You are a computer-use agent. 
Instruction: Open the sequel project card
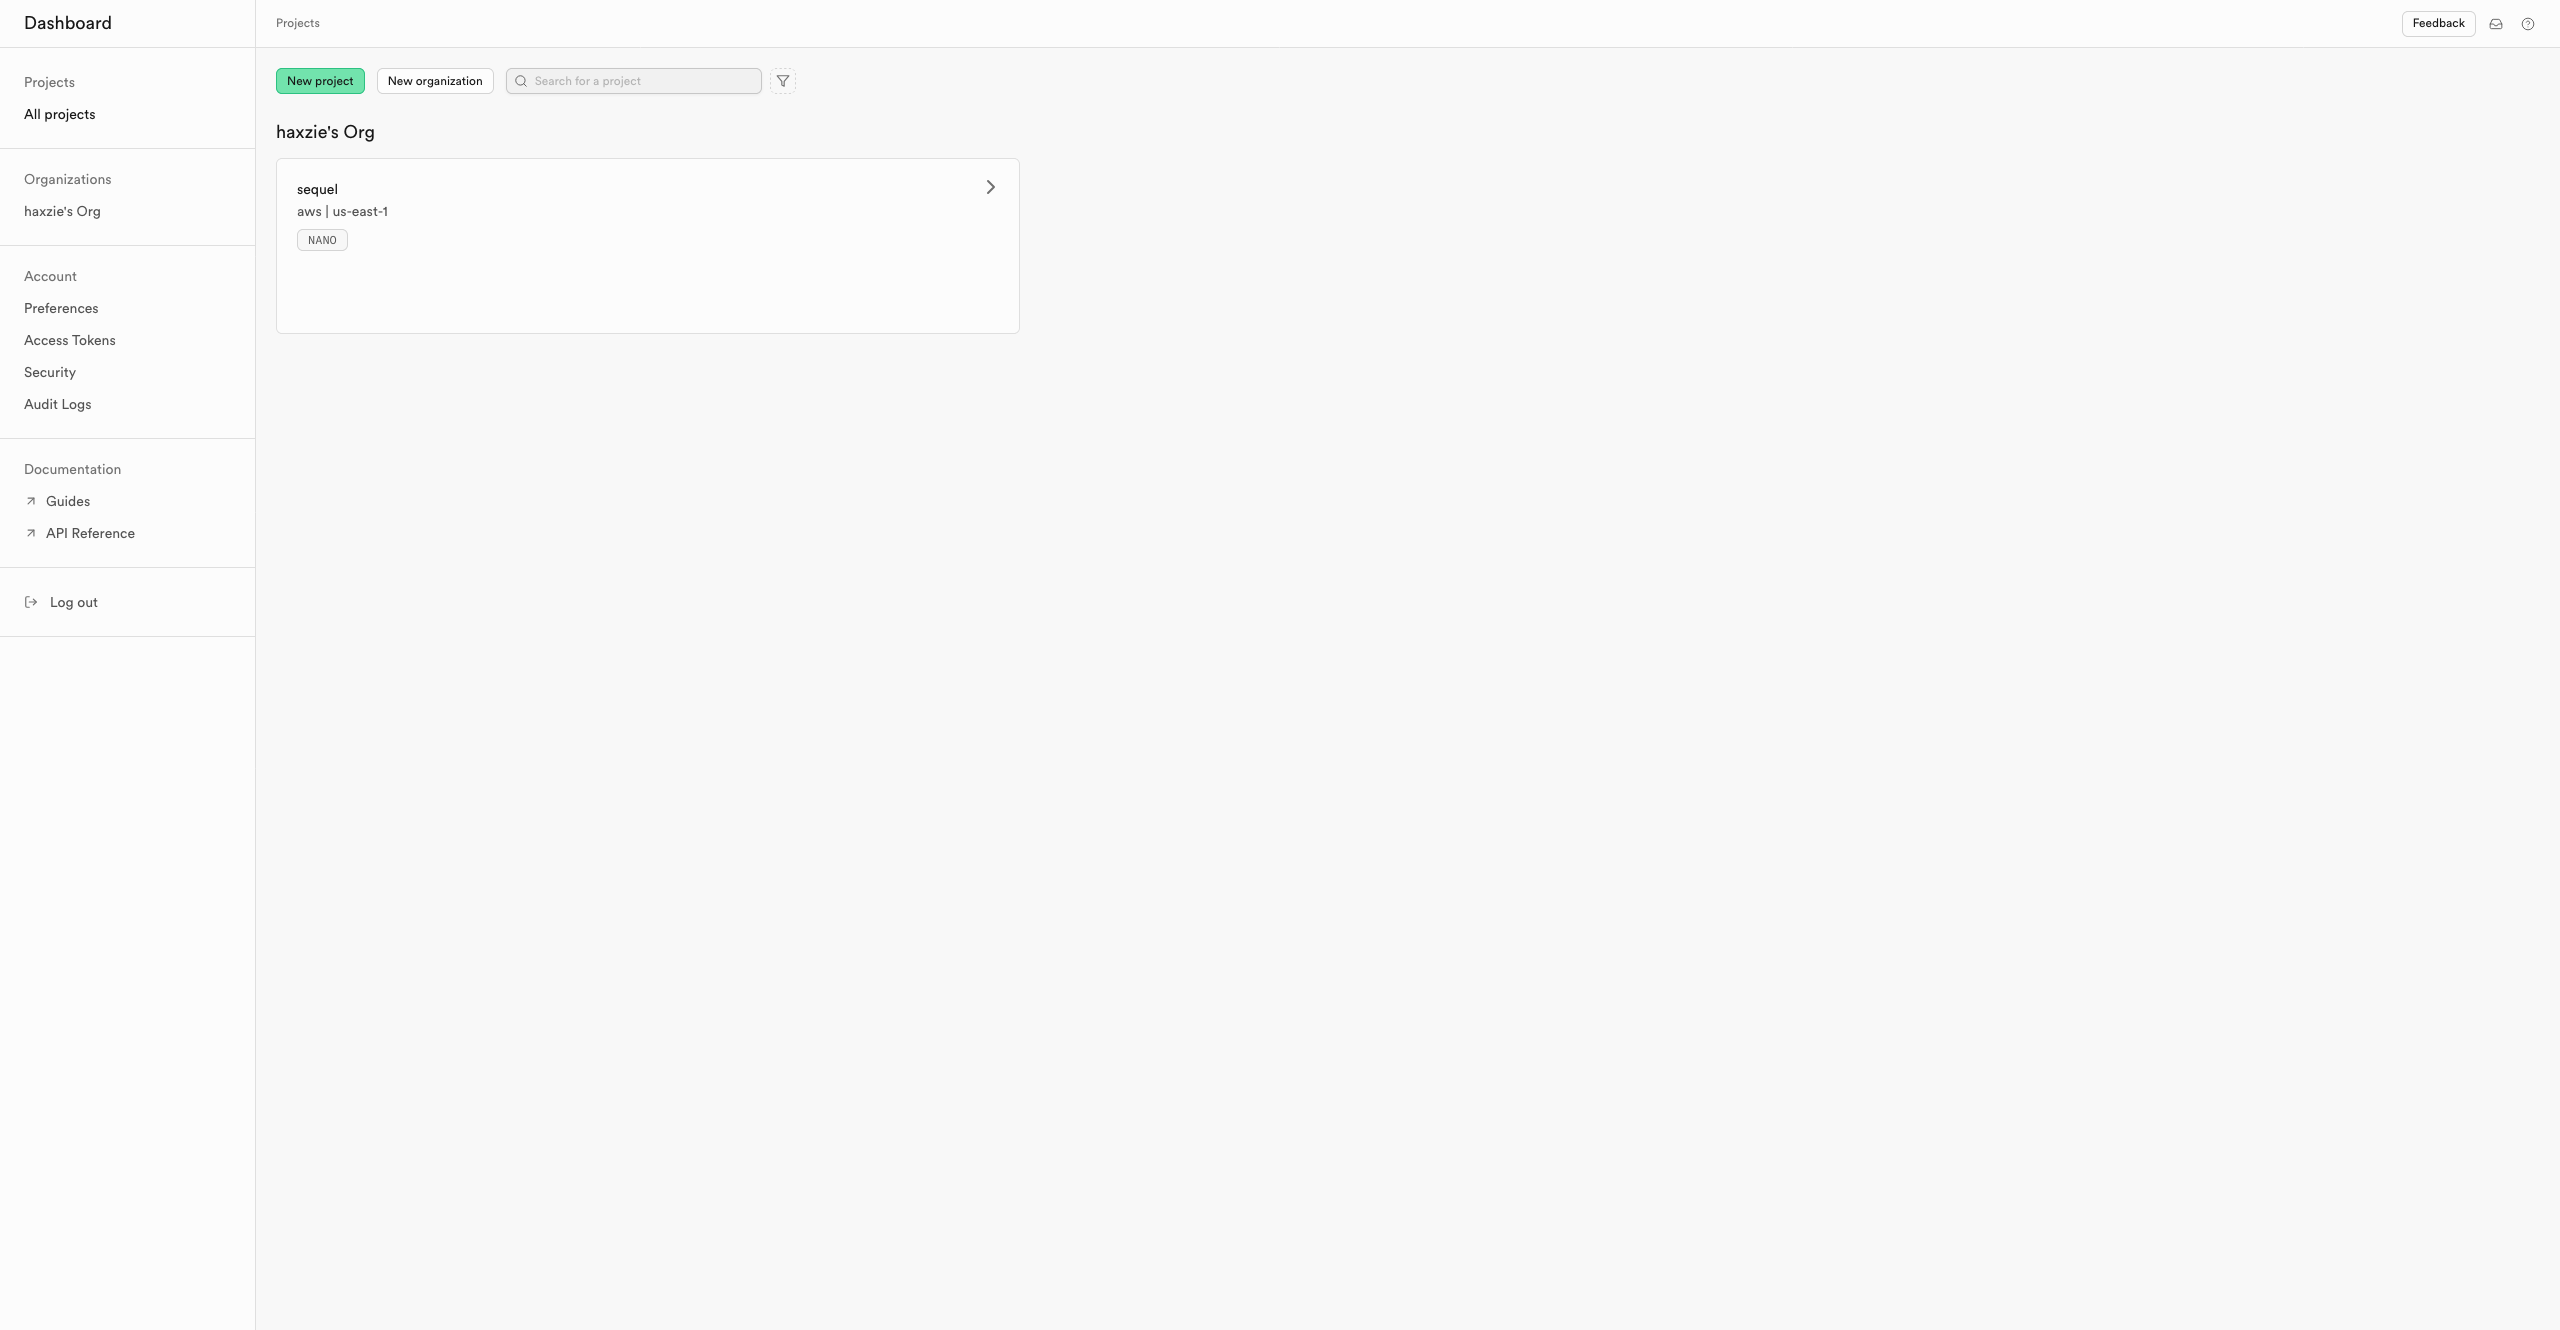pos(647,245)
